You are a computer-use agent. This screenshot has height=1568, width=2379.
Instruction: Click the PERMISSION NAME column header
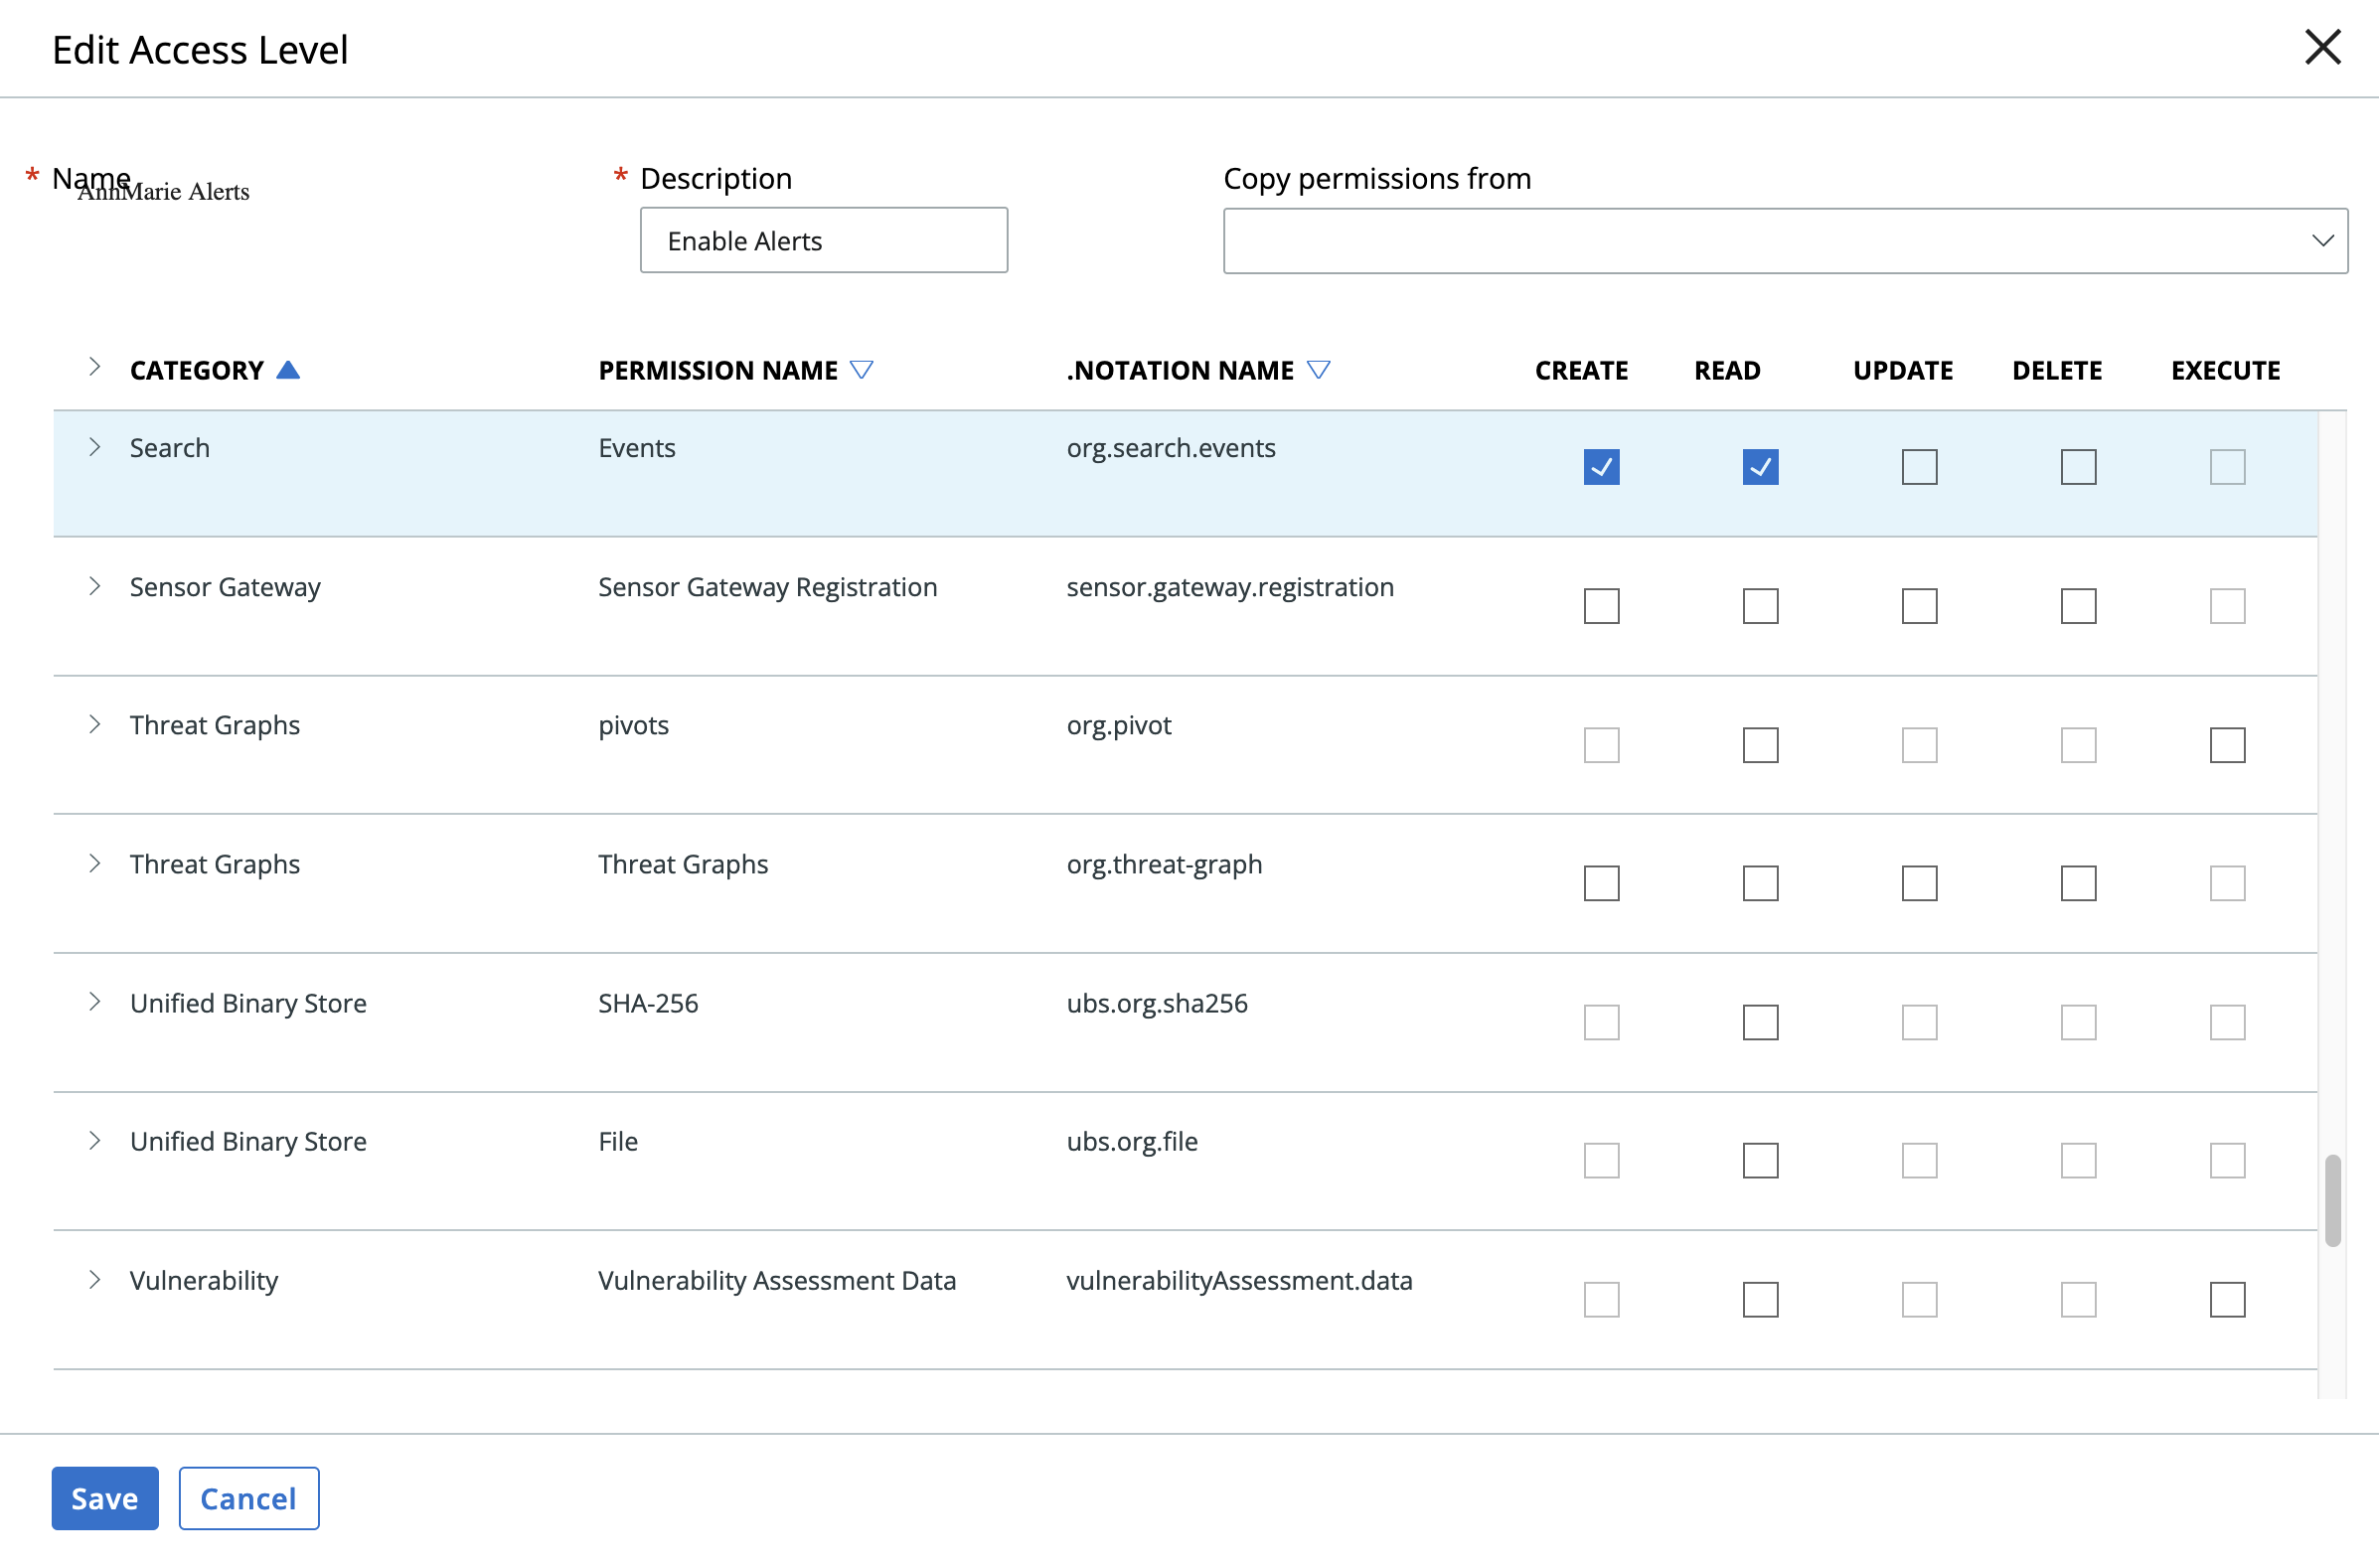pos(717,370)
